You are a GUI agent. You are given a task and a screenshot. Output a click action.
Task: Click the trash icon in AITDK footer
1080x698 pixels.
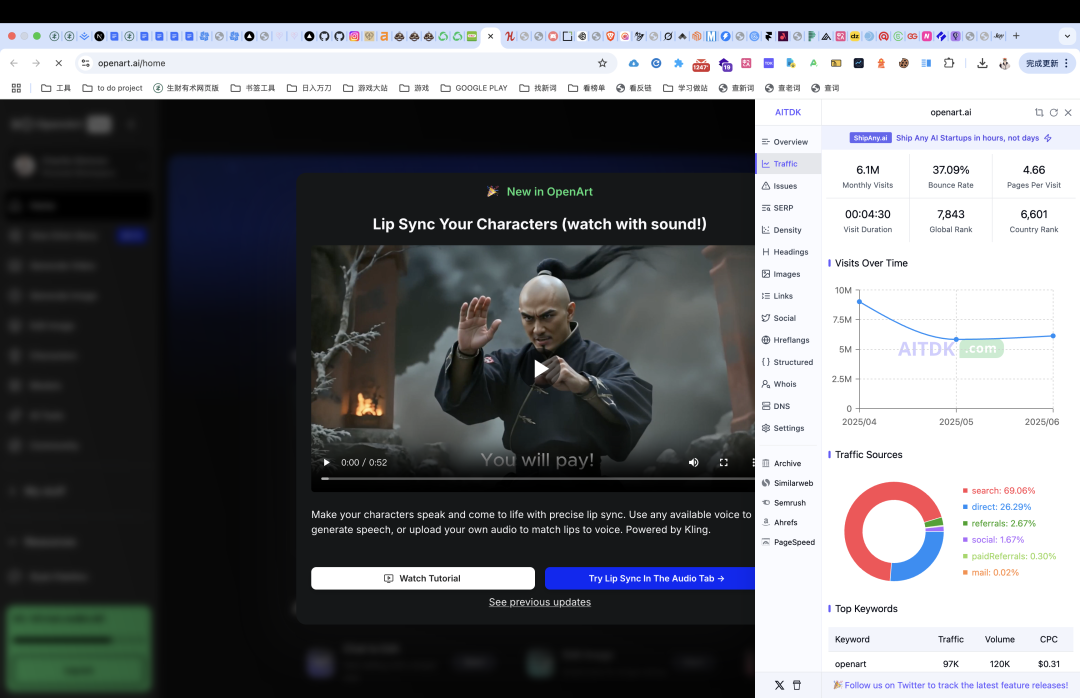[x=797, y=686]
